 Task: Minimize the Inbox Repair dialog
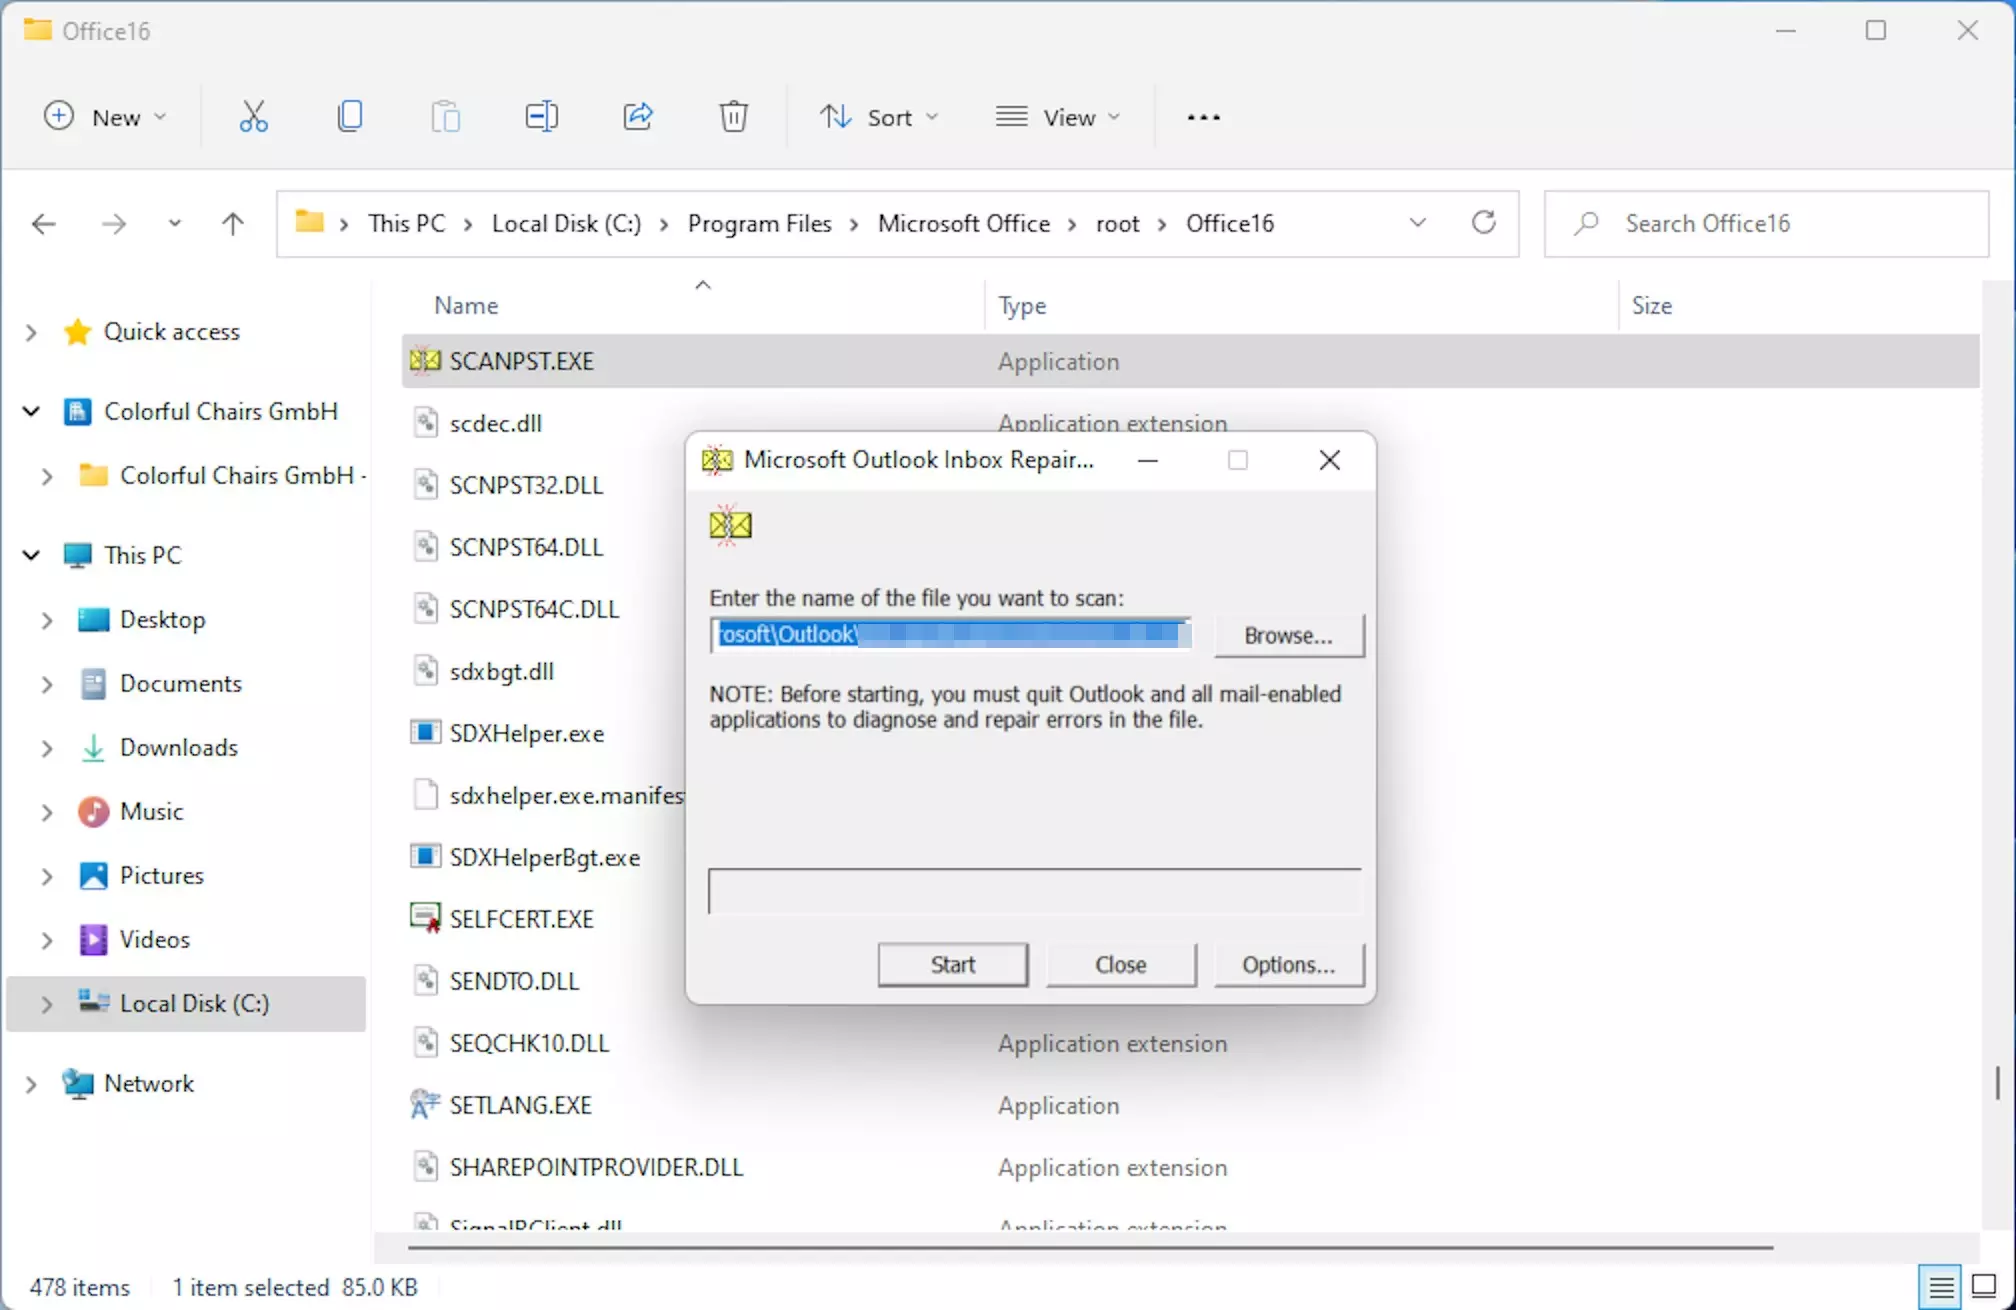click(x=1147, y=460)
